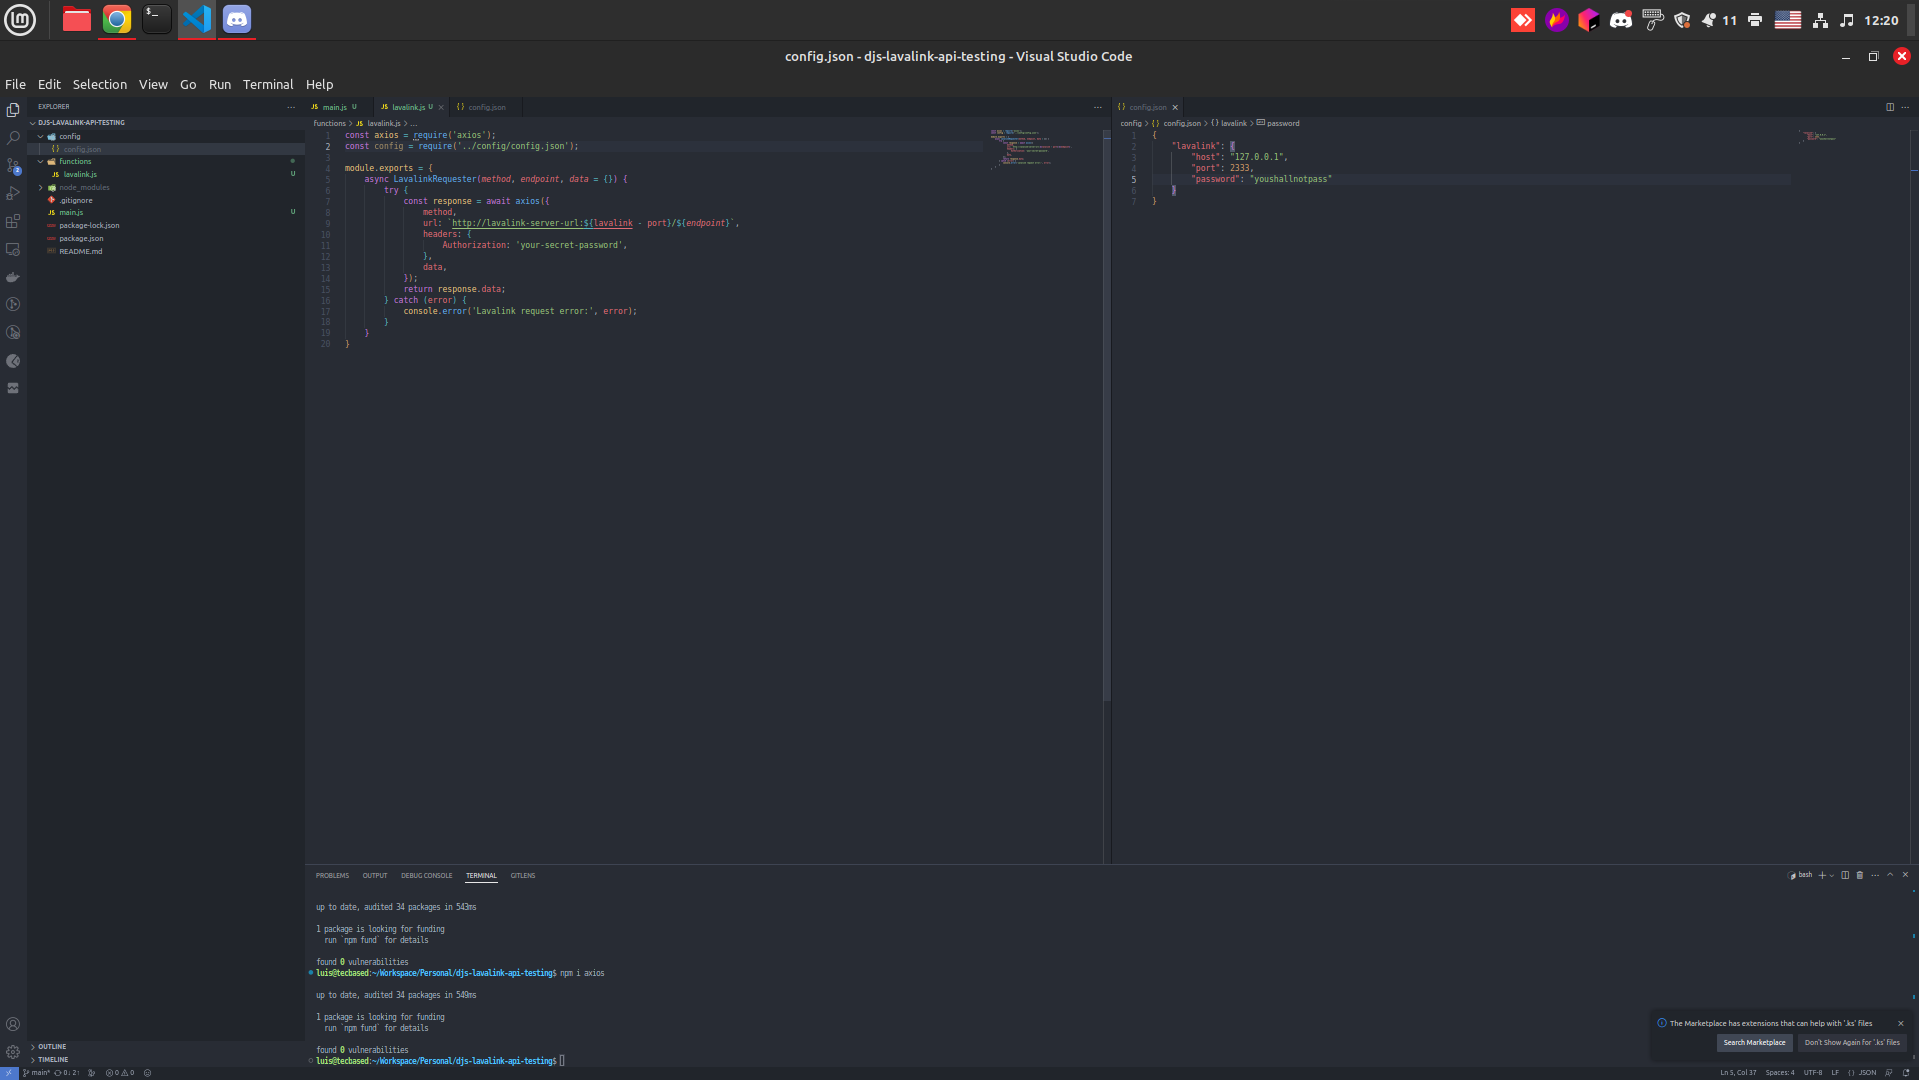
Task: Click Don't Show Again for '.ks' files
Action: tap(1852, 1043)
